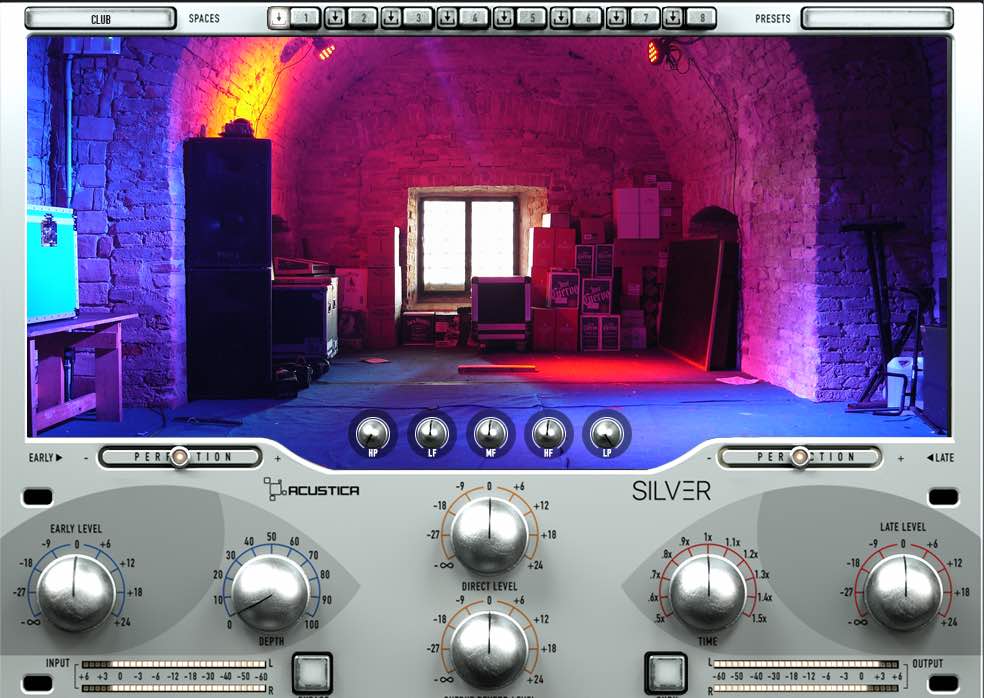This screenshot has width=984, height=698.
Task: Click the Depth knob
Action: click(270, 593)
